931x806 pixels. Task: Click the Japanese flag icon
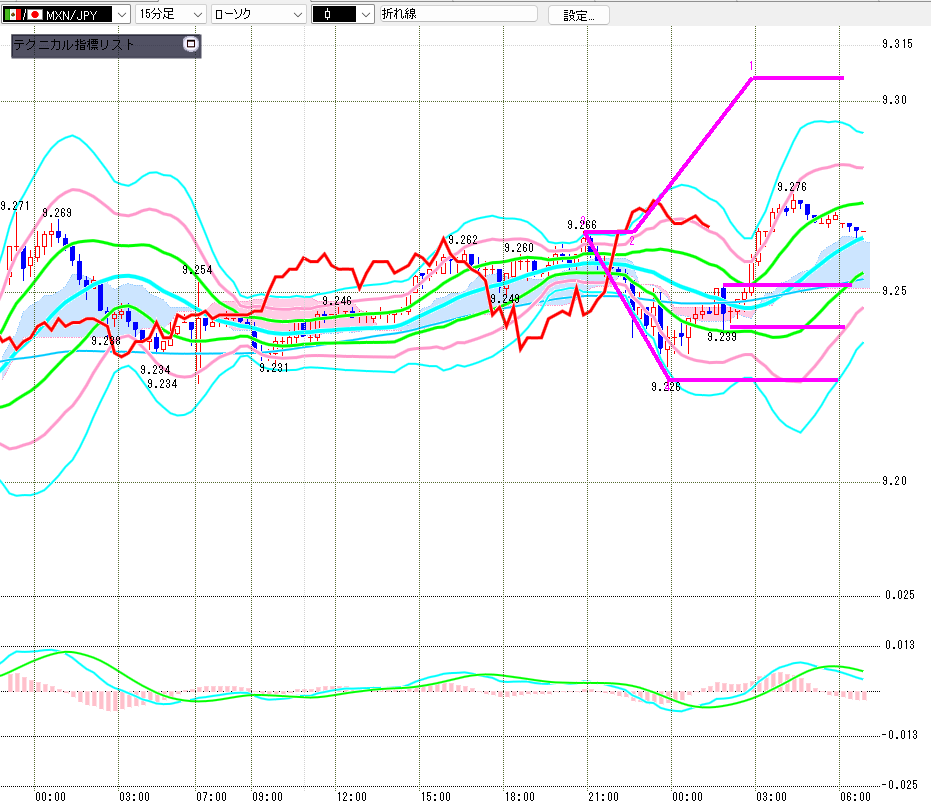point(34,15)
